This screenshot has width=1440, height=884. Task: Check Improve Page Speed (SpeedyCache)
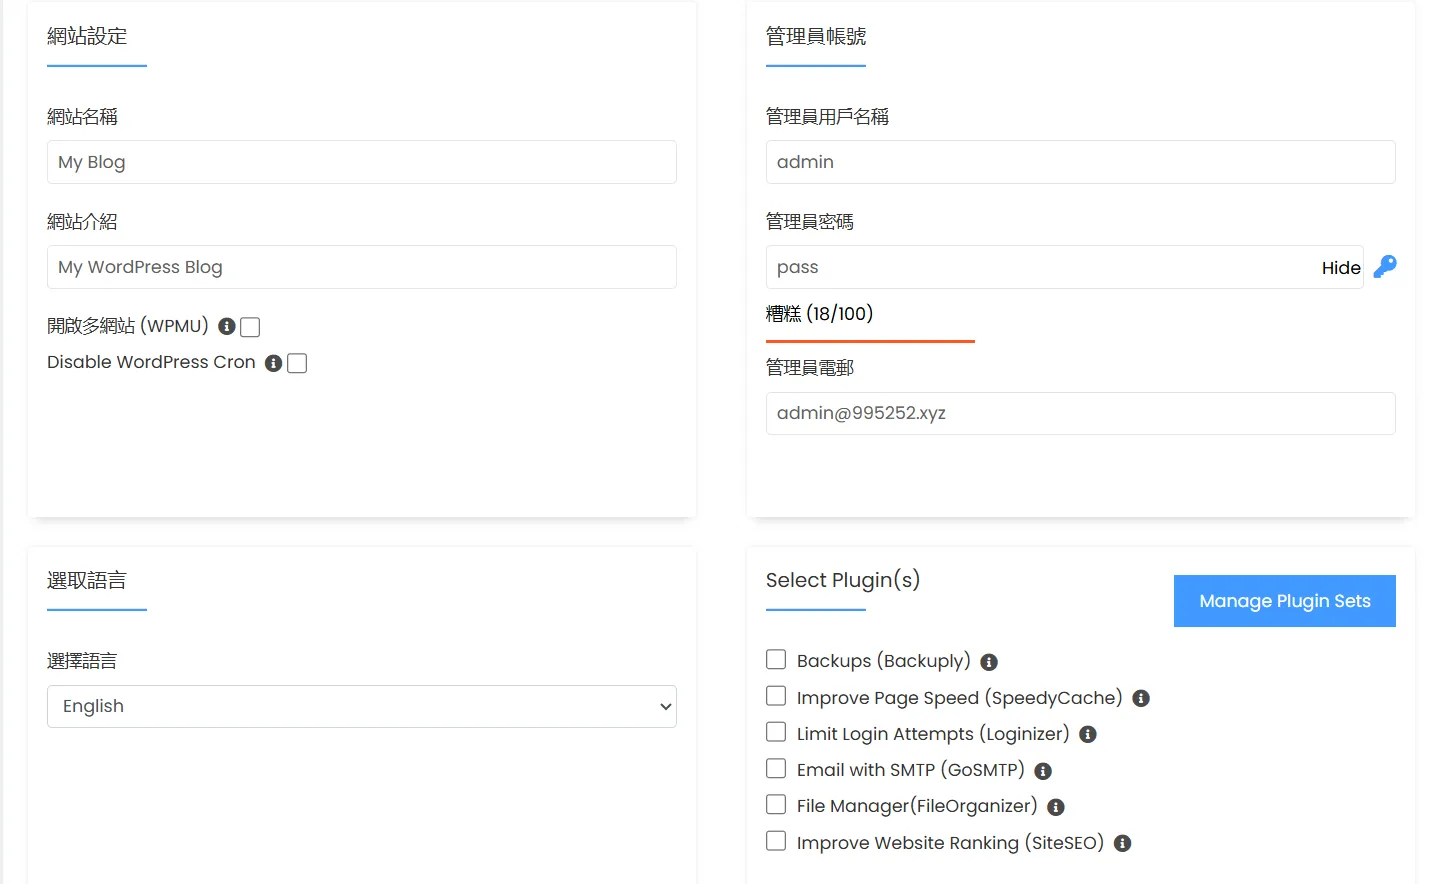coord(776,695)
